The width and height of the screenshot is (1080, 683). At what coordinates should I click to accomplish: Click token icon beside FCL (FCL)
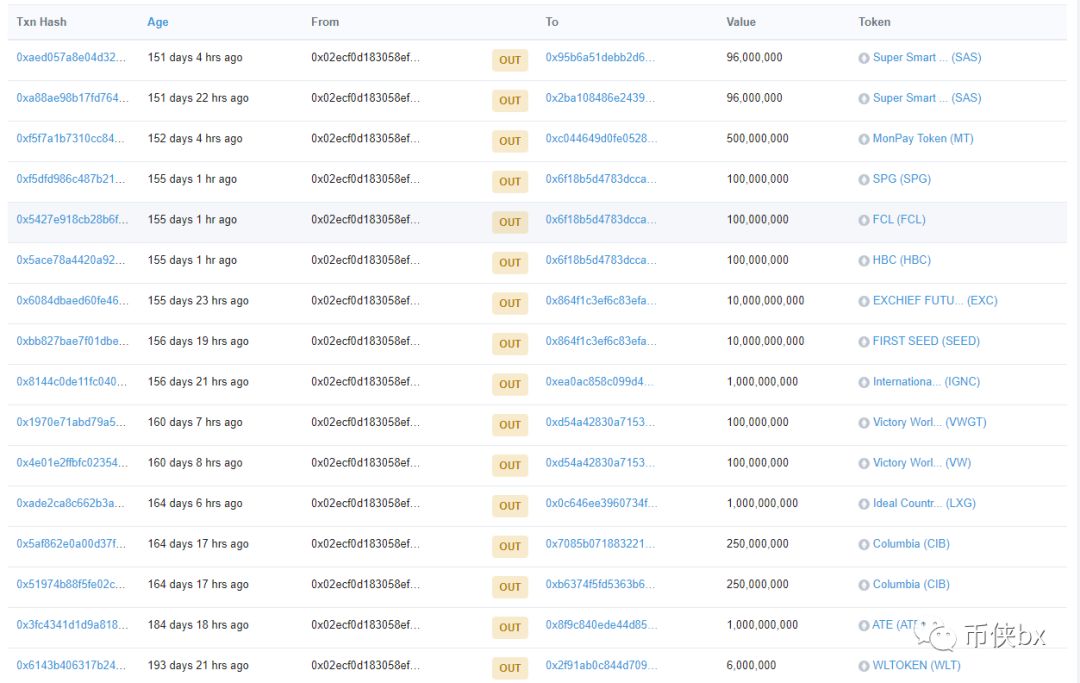(x=864, y=221)
